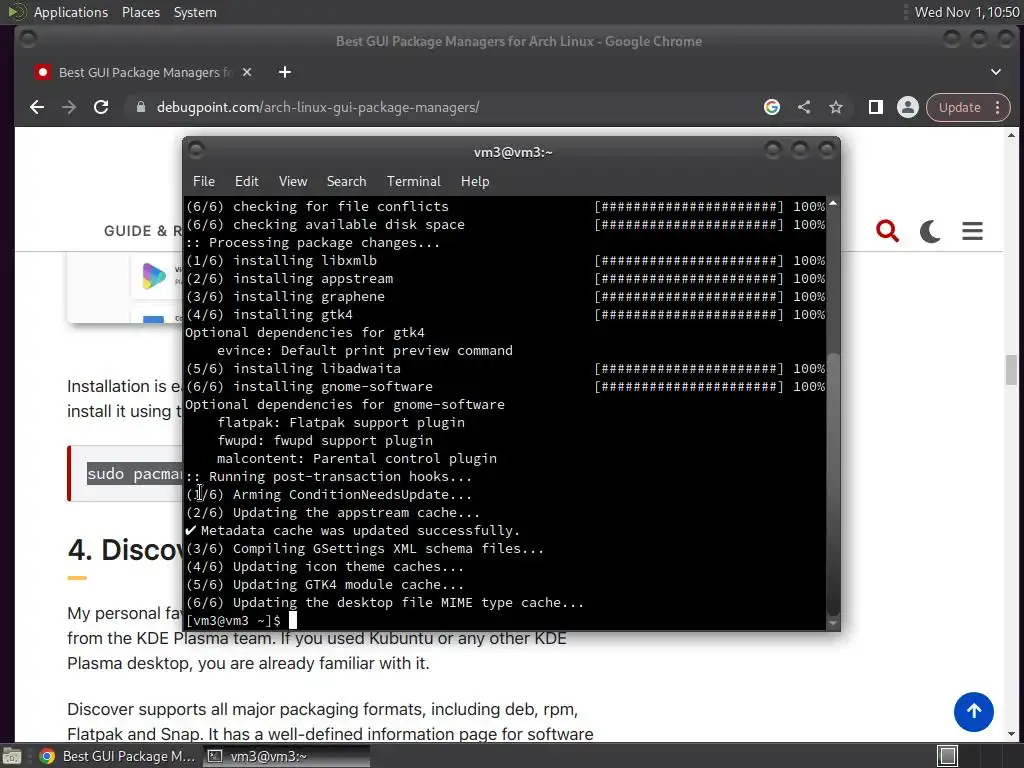Switch to vm3@vm3 terminal in taskbar
The height and width of the screenshot is (768, 1024).
coord(287,756)
